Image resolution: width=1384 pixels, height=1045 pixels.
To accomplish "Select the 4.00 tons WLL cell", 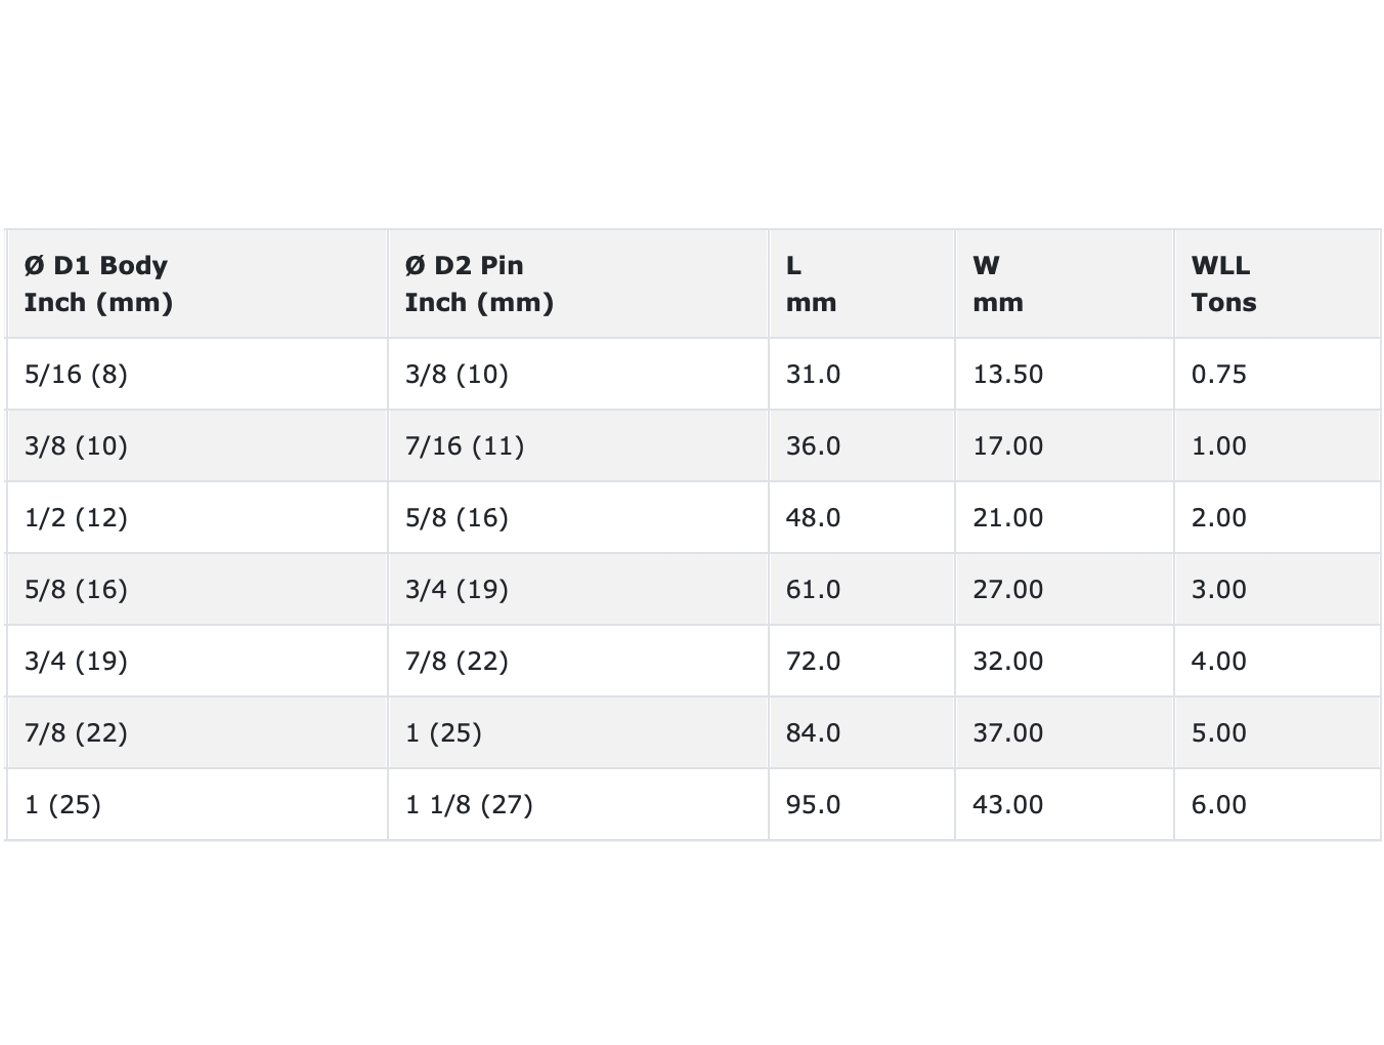I will tap(1277, 661).
